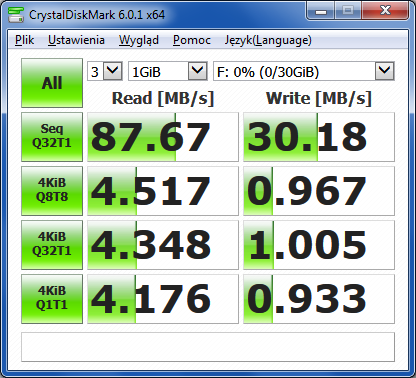Open the test size dropdown showing 1GiB
Image resolution: width=416 pixels, height=378 pixels.
pos(168,71)
